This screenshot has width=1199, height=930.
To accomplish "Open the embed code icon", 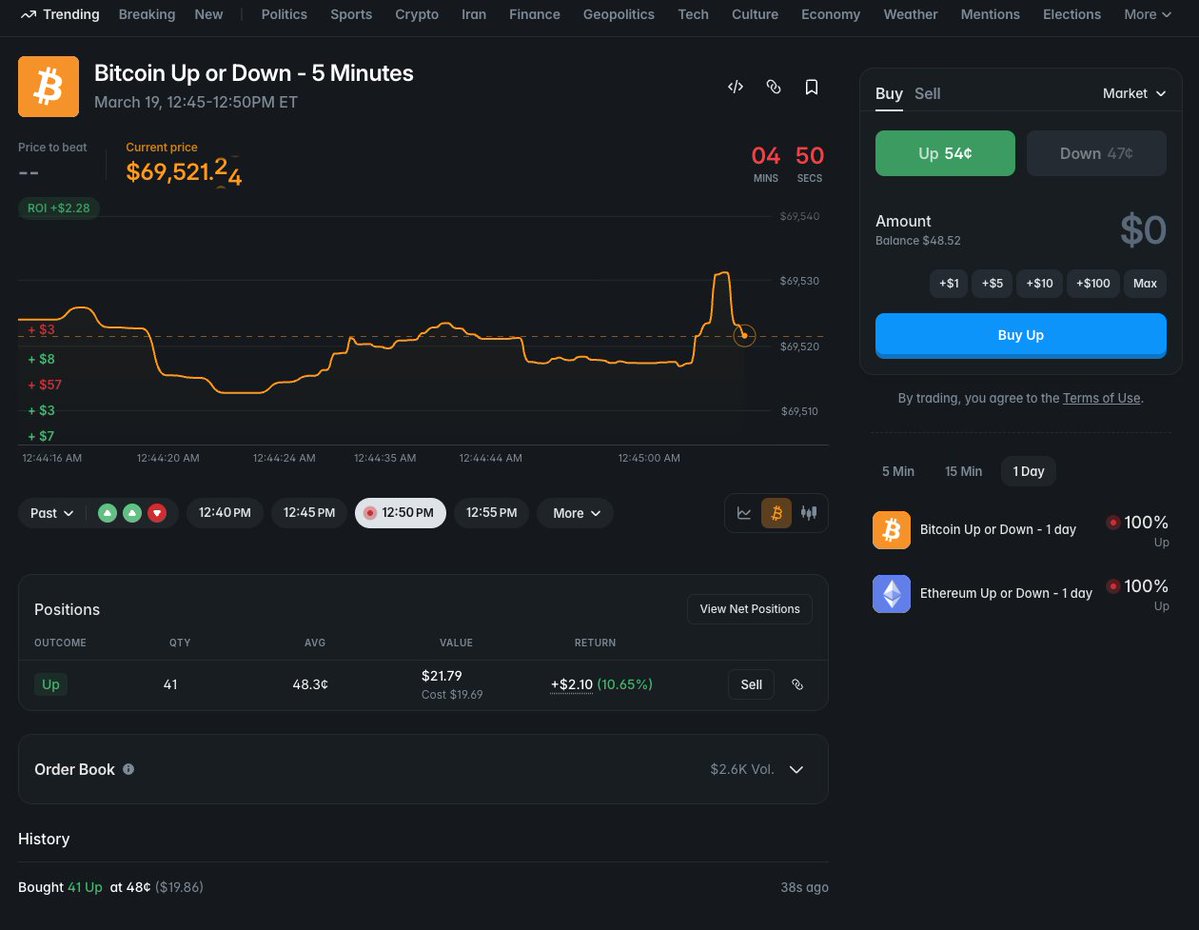I will click(735, 87).
